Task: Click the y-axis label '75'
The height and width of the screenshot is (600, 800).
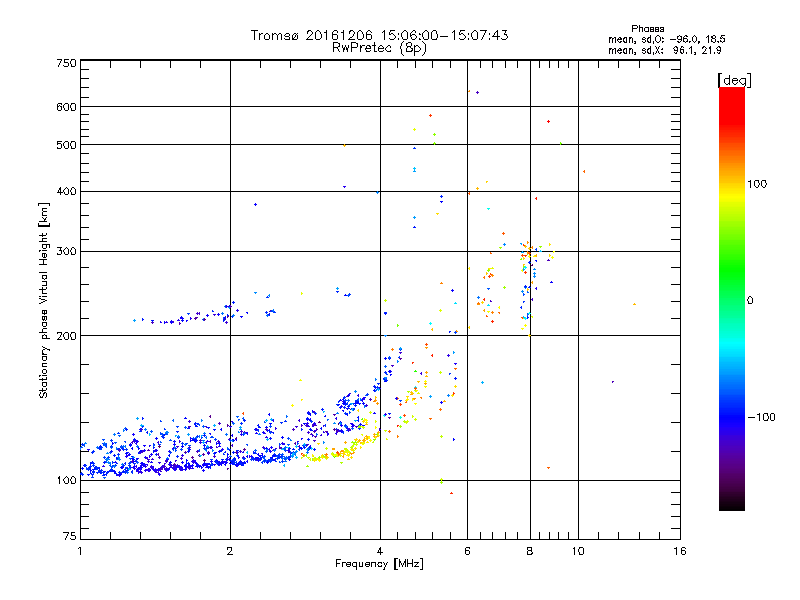Action: 70,536
